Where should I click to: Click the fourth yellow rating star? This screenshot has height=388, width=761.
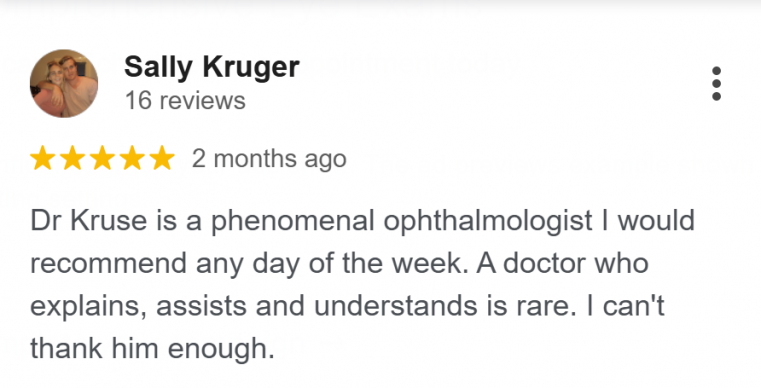(x=132, y=158)
